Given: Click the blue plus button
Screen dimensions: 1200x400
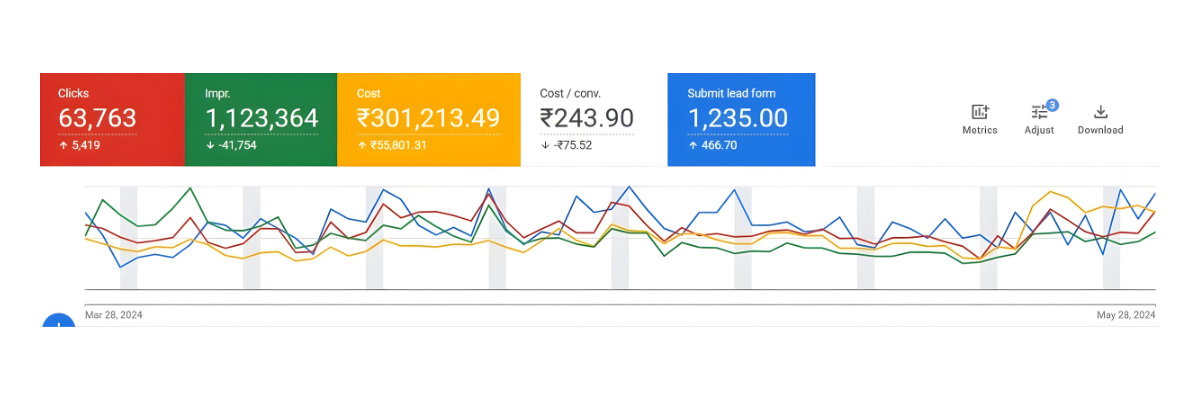Looking at the screenshot, I should coord(58,323).
